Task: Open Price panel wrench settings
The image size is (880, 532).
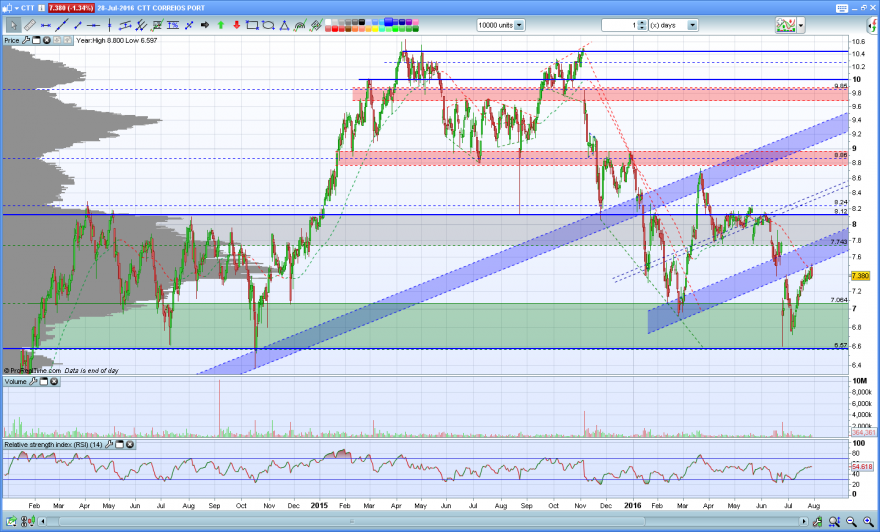Action: 26,40
